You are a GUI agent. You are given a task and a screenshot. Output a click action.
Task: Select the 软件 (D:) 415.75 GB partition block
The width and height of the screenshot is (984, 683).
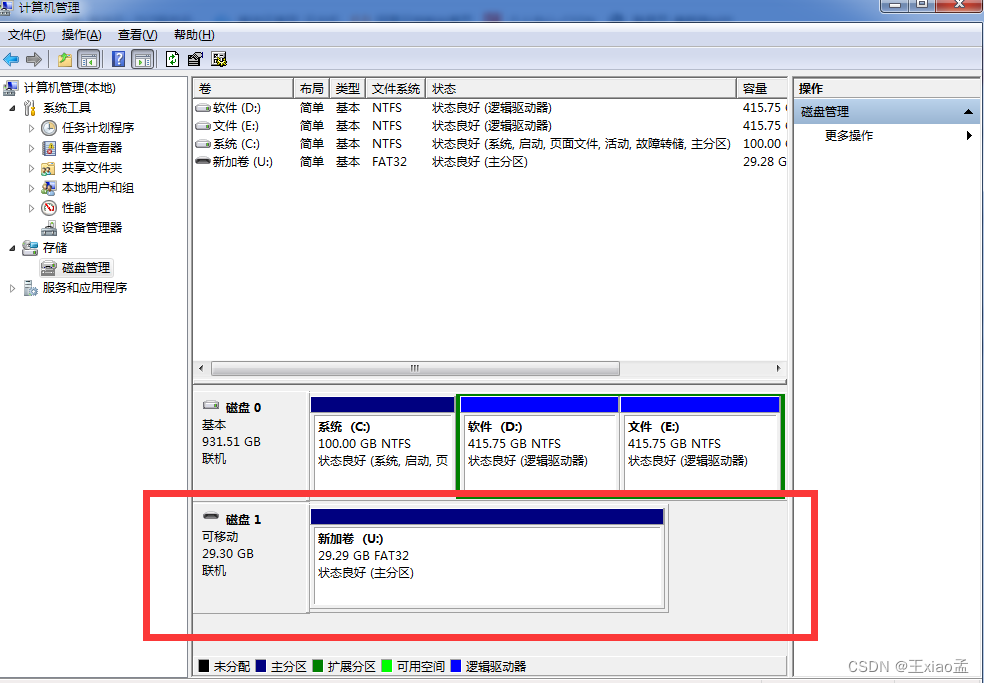(539, 443)
